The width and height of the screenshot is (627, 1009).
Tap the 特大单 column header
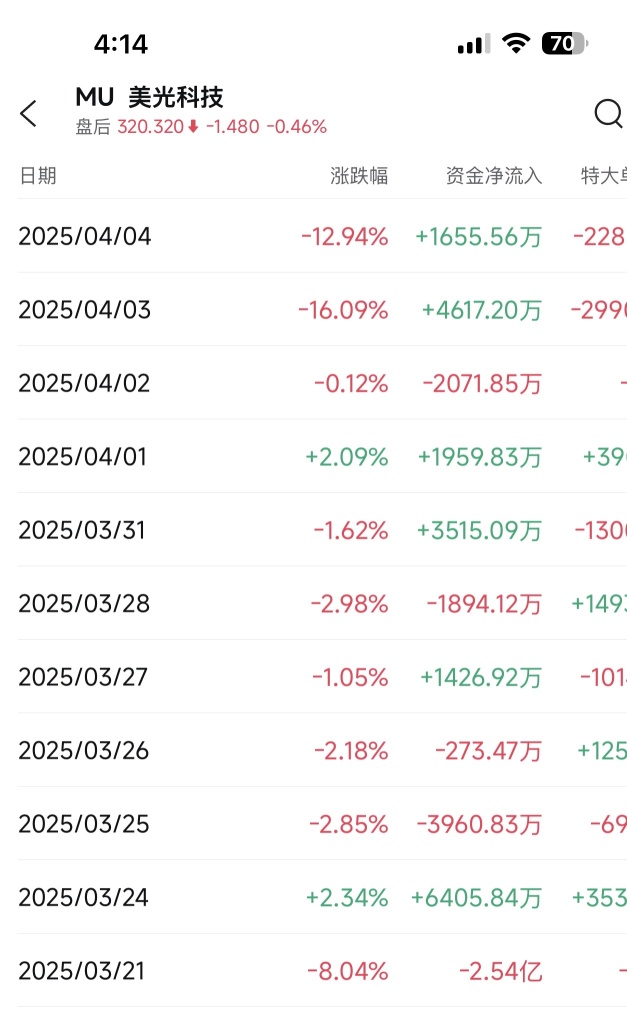click(604, 176)
